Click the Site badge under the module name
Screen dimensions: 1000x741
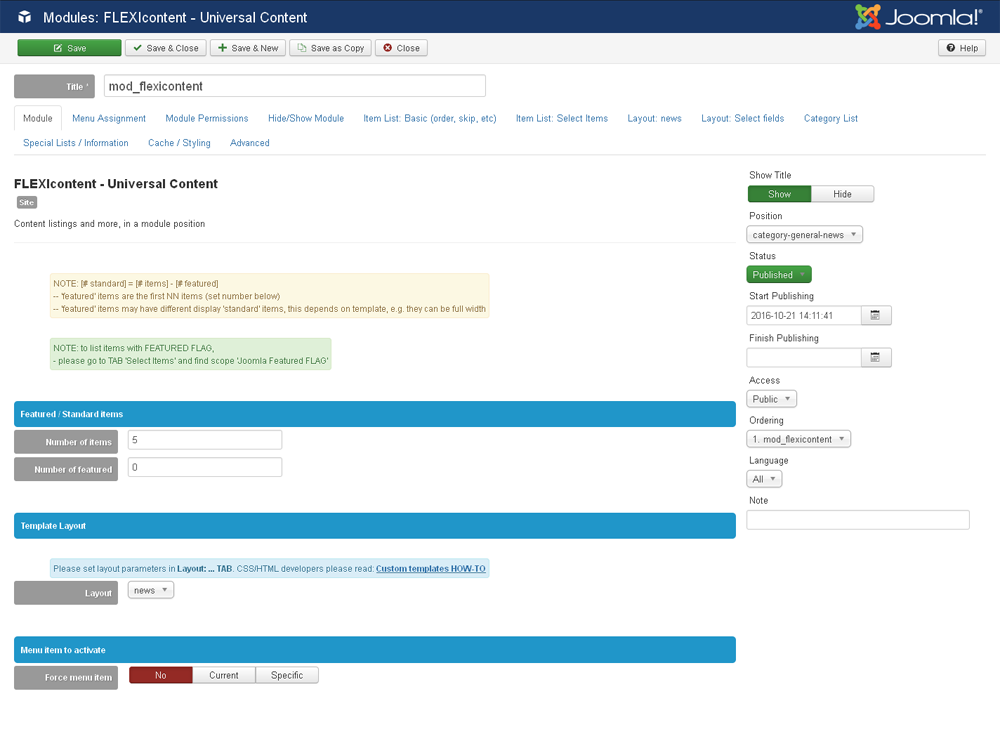point(26,202)
